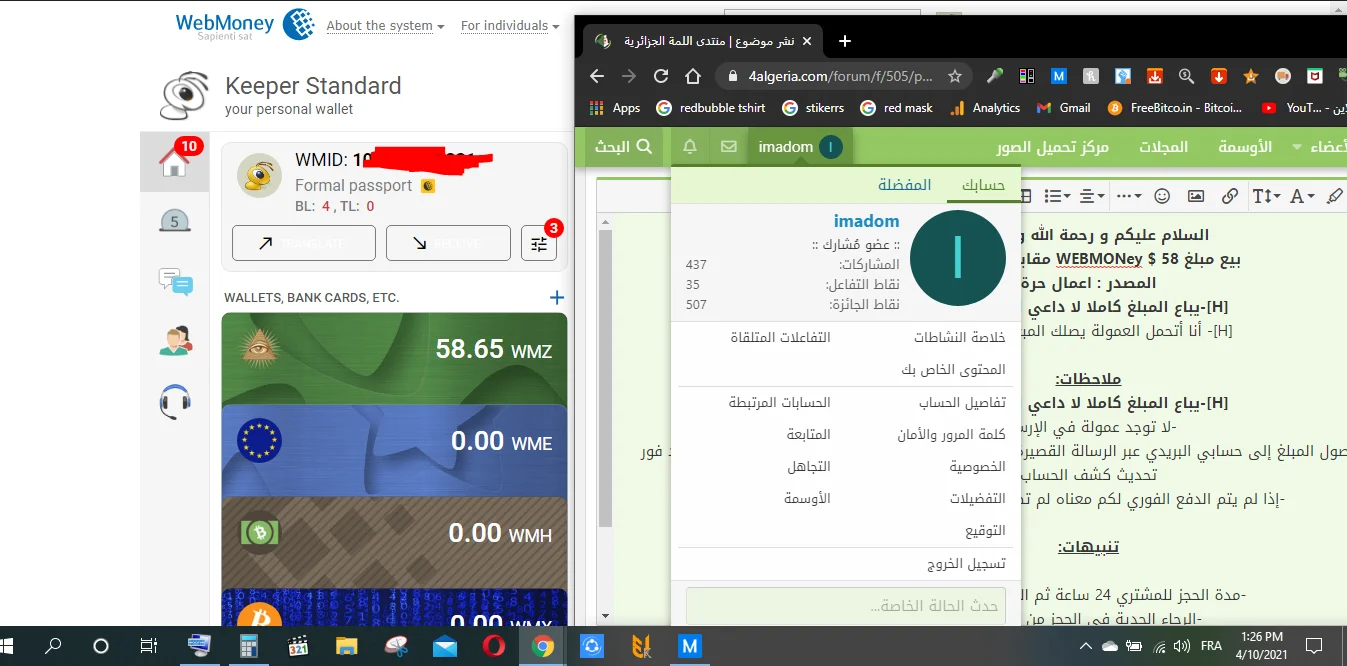Bookmark the page with the star icon
Viewport: 1347px width, 666px height.
(x=954, y=76)
